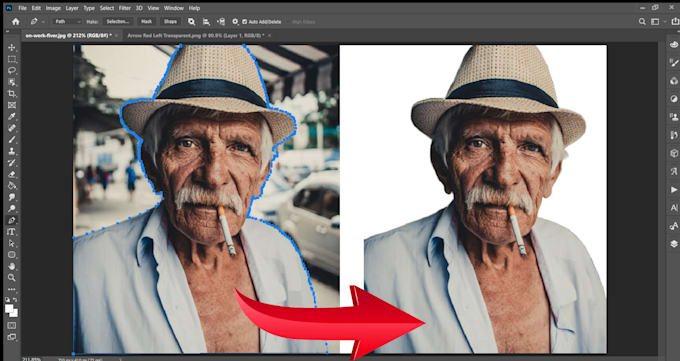Open the 3D cube panel icon
The width and height of the screenshot is (680, 361).
point(673,153)
